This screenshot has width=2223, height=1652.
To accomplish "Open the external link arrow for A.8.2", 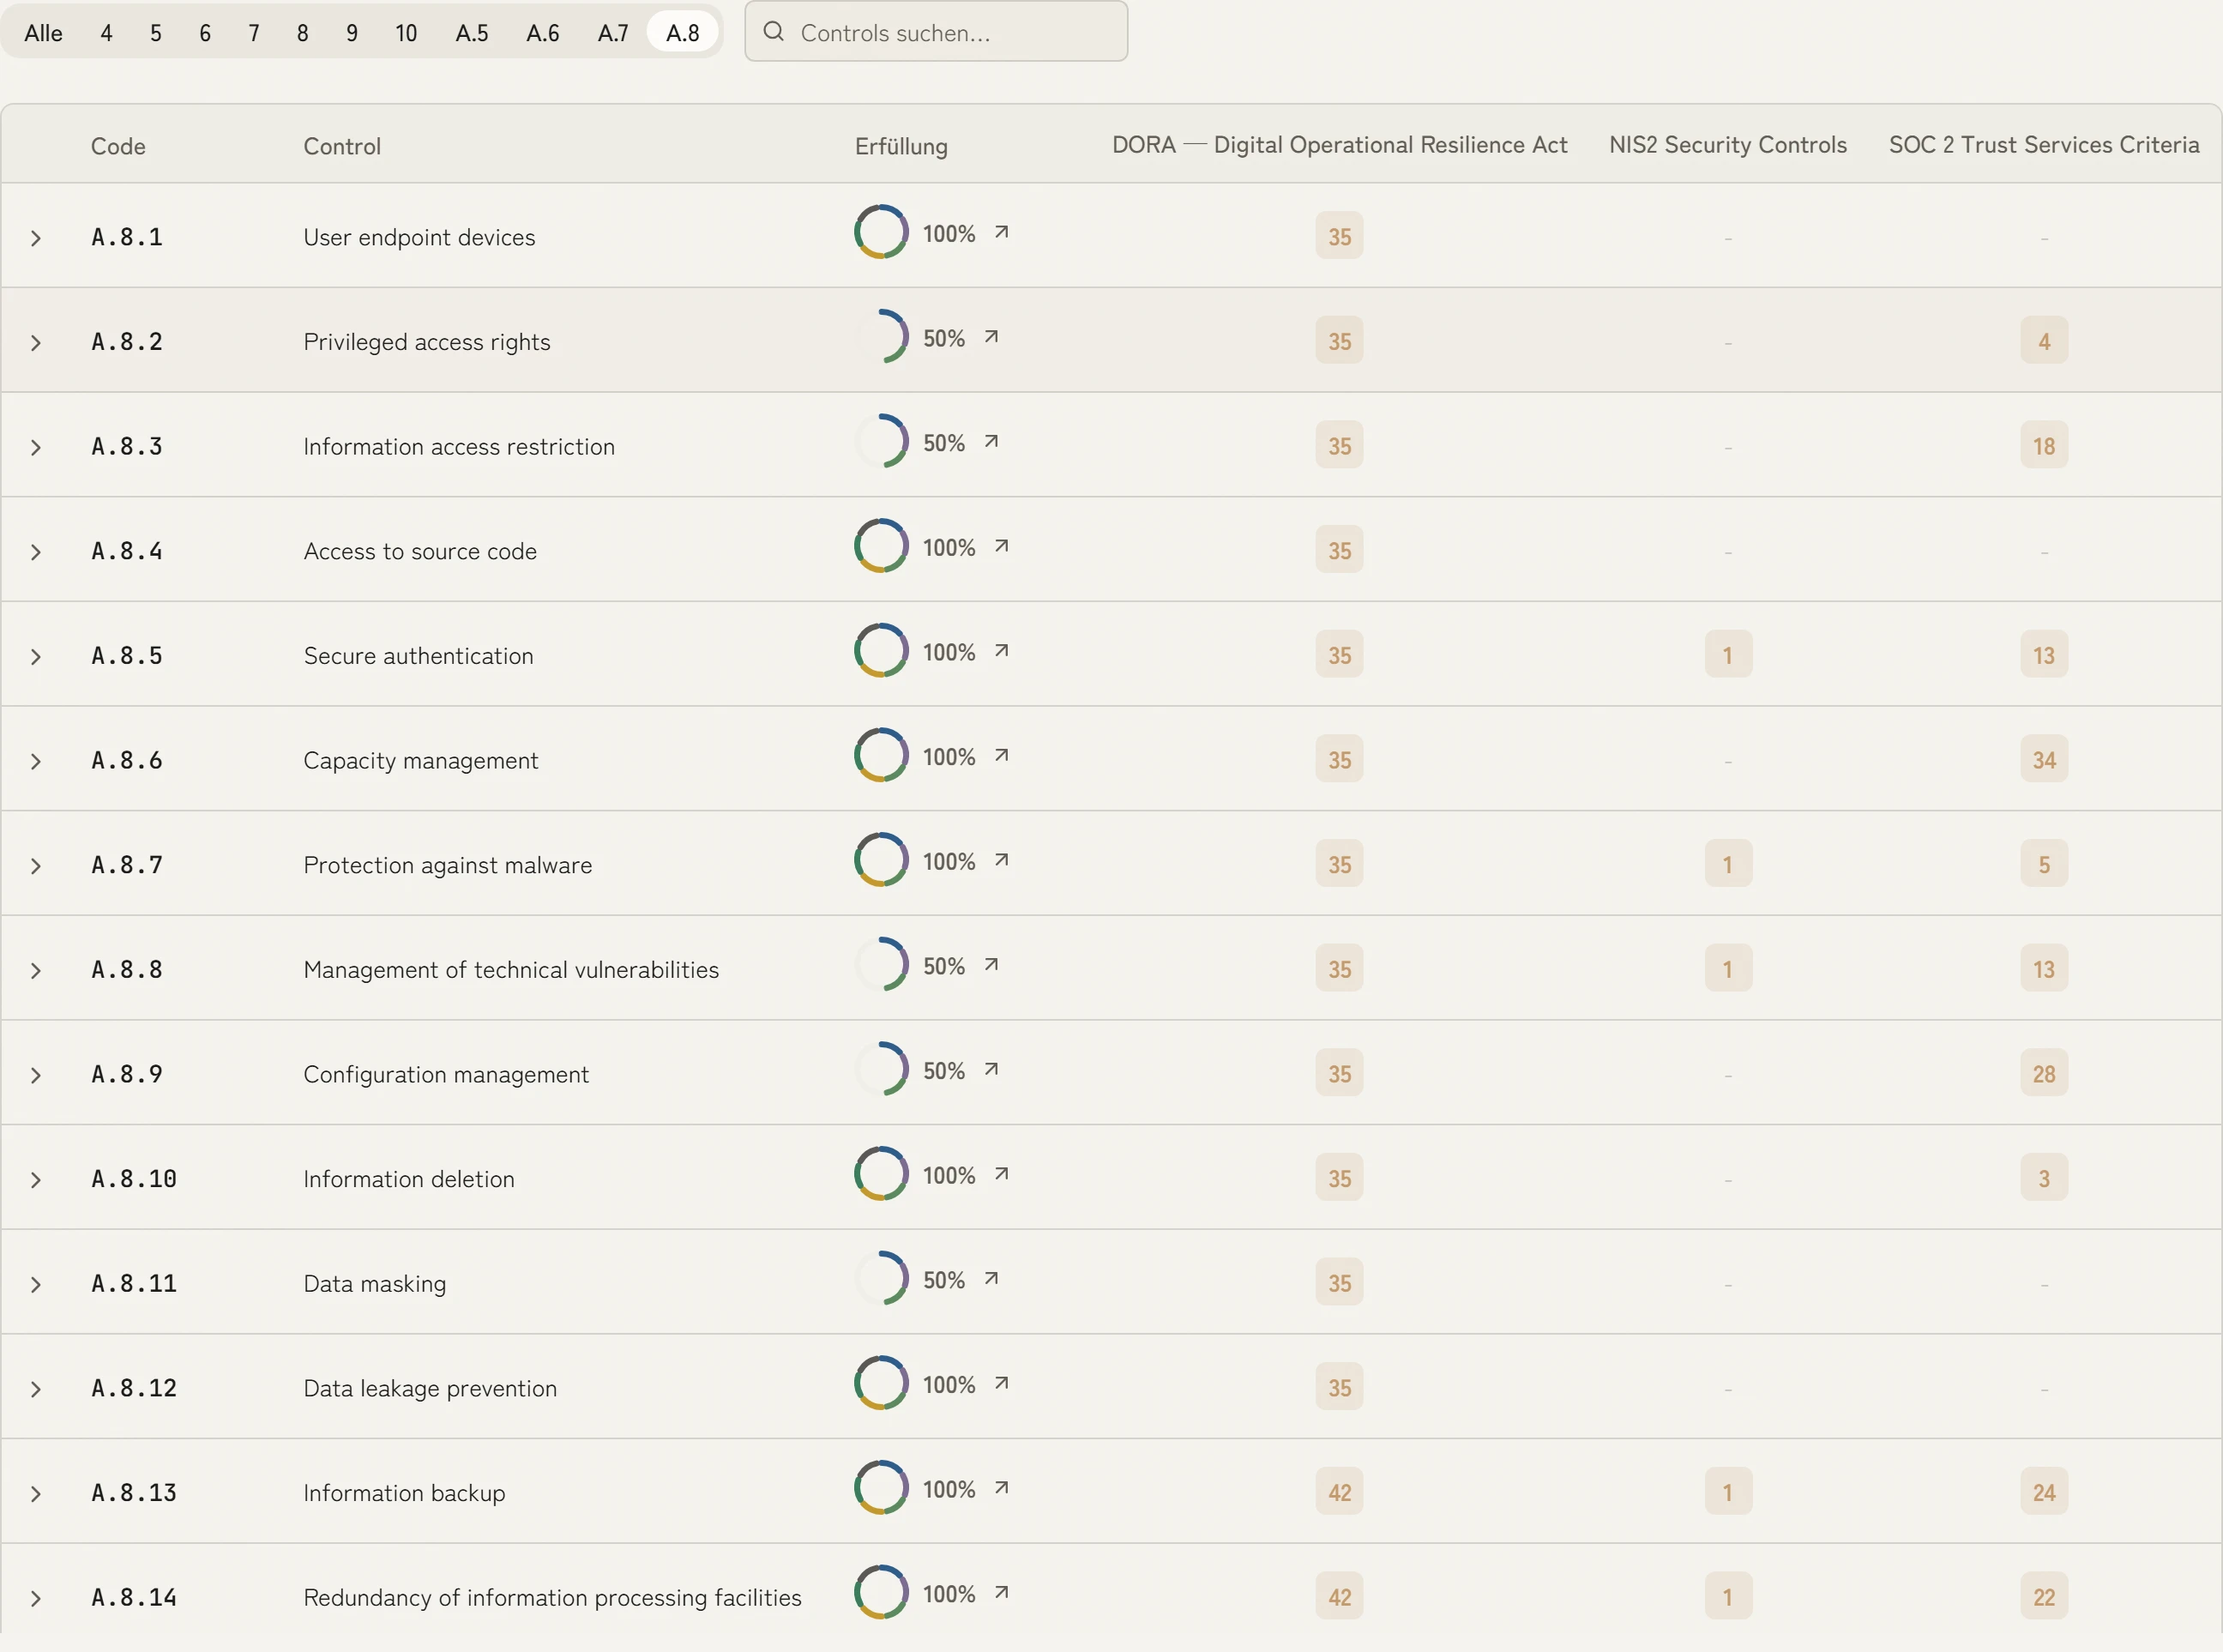I will tap(991, 337).
